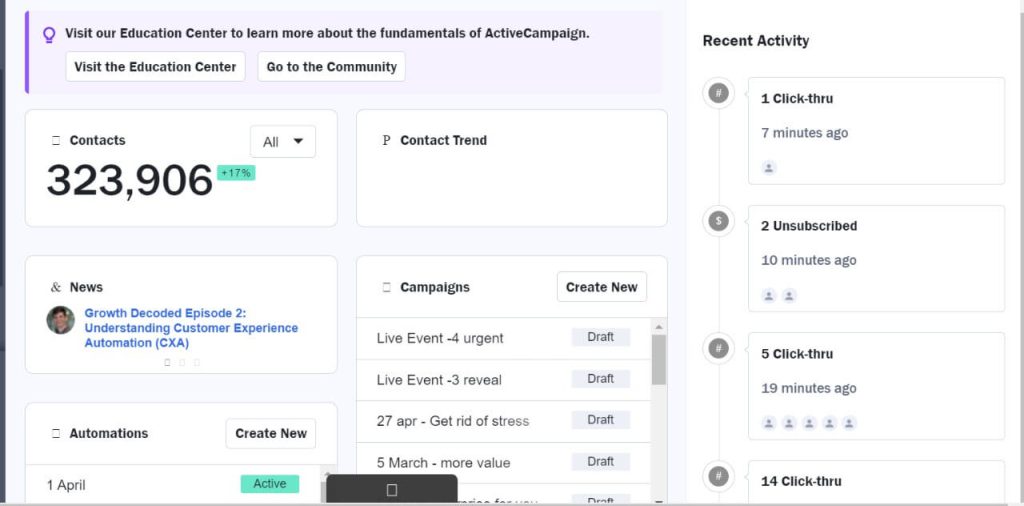The image size is (1024, 506).
Task: Click the 14 Click-thru activity title
Action: (x=801, y=481)
